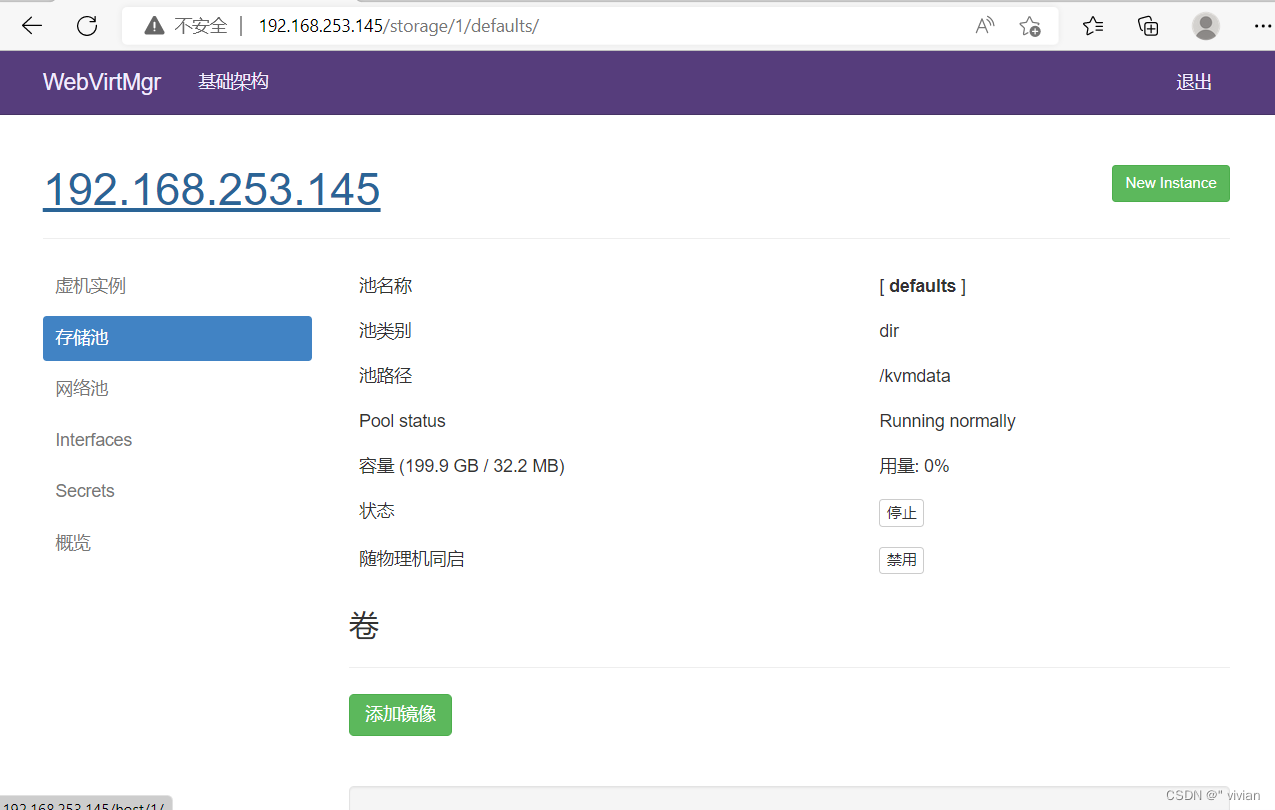Select the 池类别 label
This screenshot has width=1275, height=810.
[385, 331]
